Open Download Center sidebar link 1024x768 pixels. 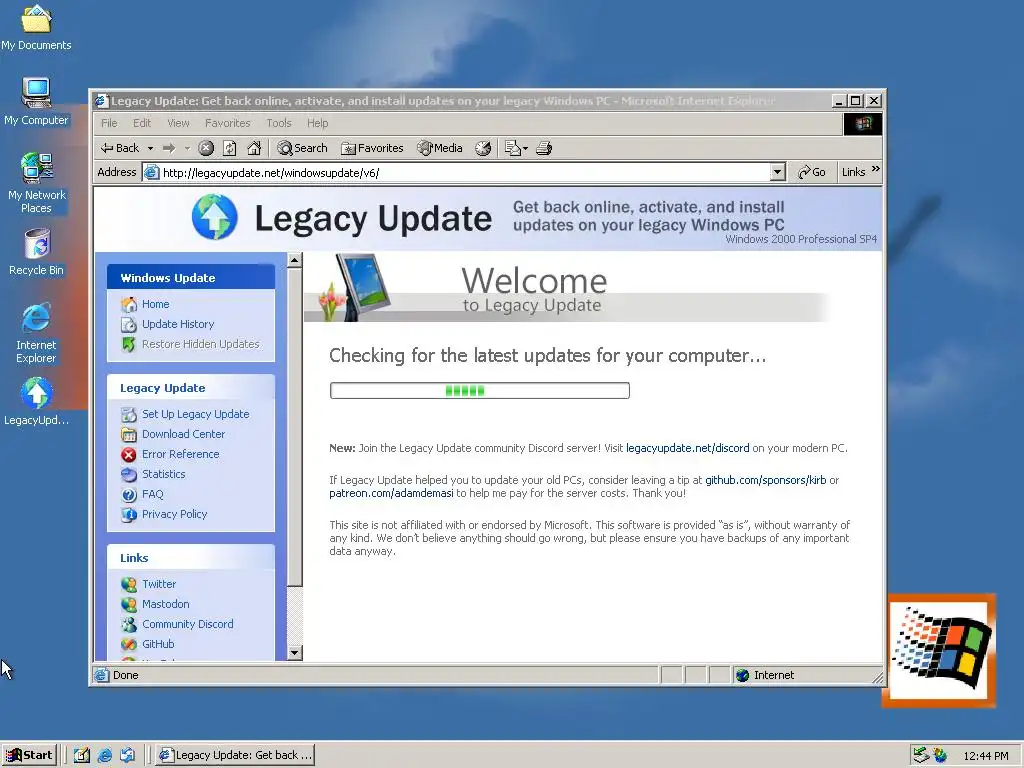pyautogui.click(x=184, y=434)
